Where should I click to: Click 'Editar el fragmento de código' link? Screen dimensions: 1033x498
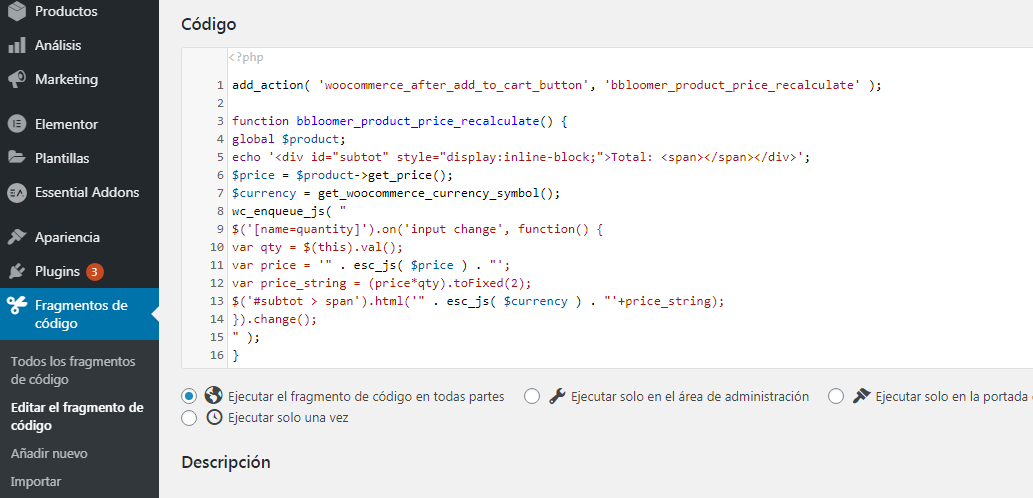(x=77, y=416)
